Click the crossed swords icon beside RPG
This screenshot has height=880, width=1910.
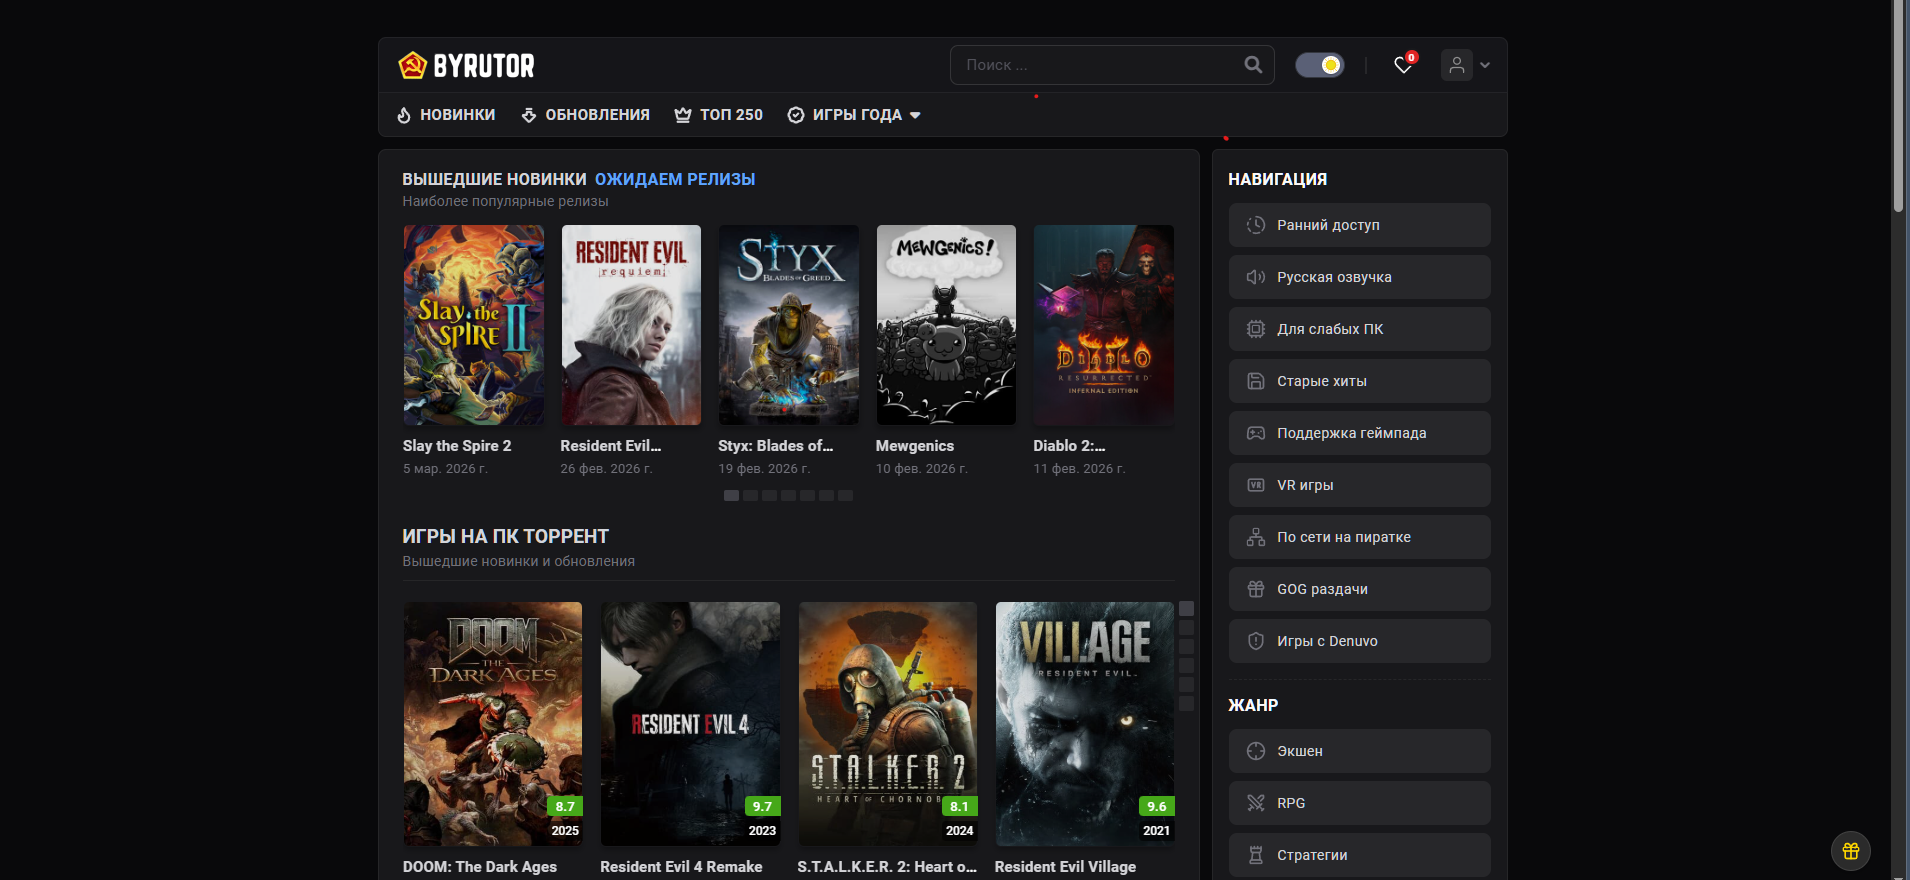pos(1256,803)
